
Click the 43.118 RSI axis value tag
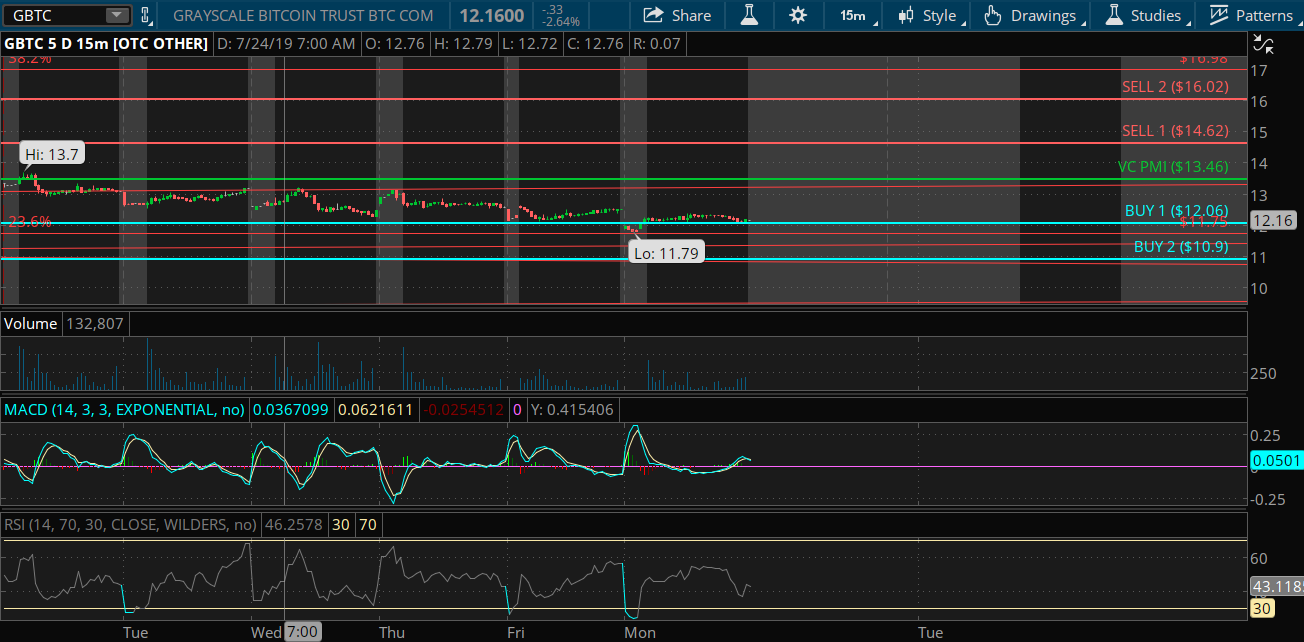1276,588
